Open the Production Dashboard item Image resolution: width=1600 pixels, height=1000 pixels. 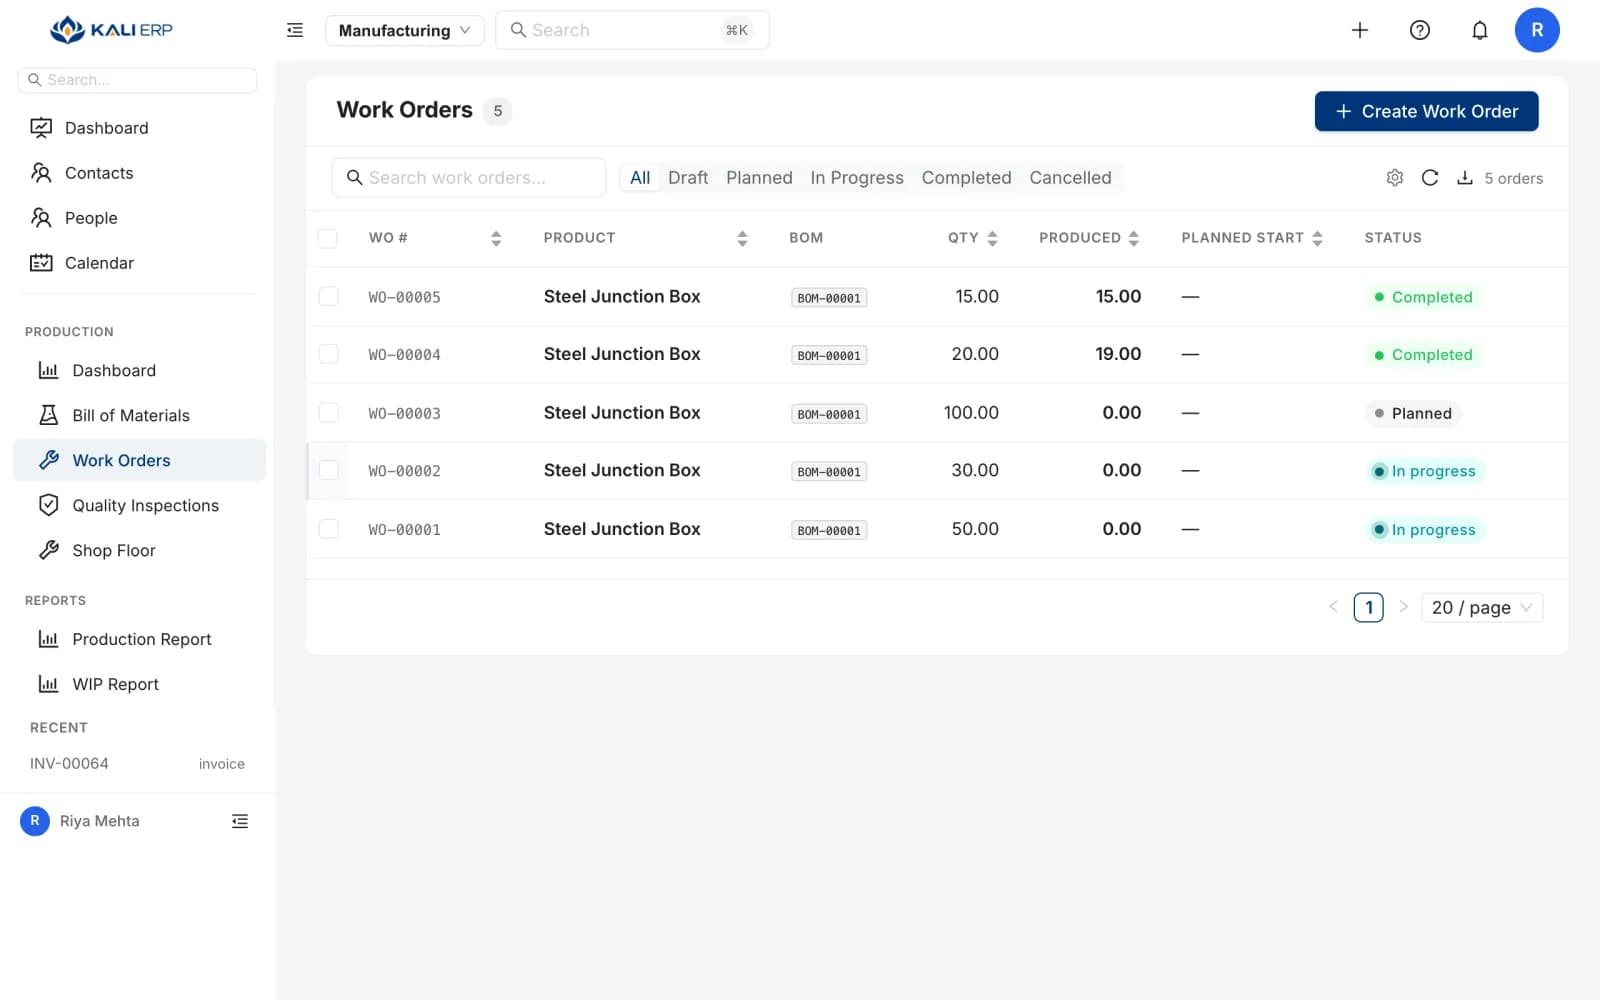tap(140, 370)
